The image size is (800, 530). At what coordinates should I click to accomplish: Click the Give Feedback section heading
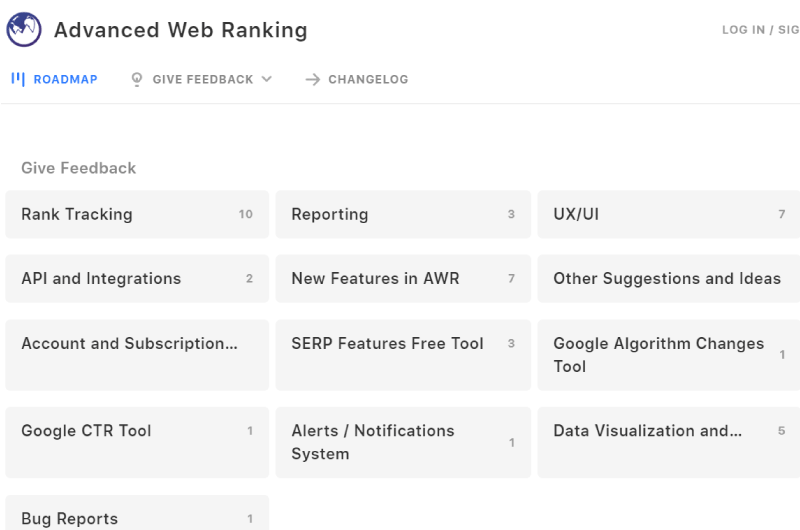79,168
